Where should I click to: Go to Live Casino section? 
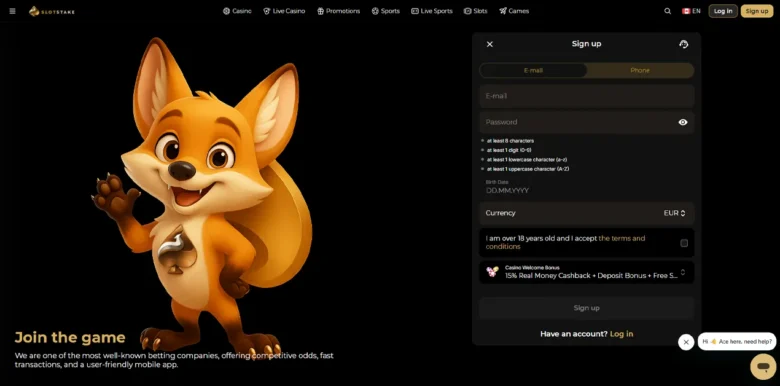coord(284,11)
